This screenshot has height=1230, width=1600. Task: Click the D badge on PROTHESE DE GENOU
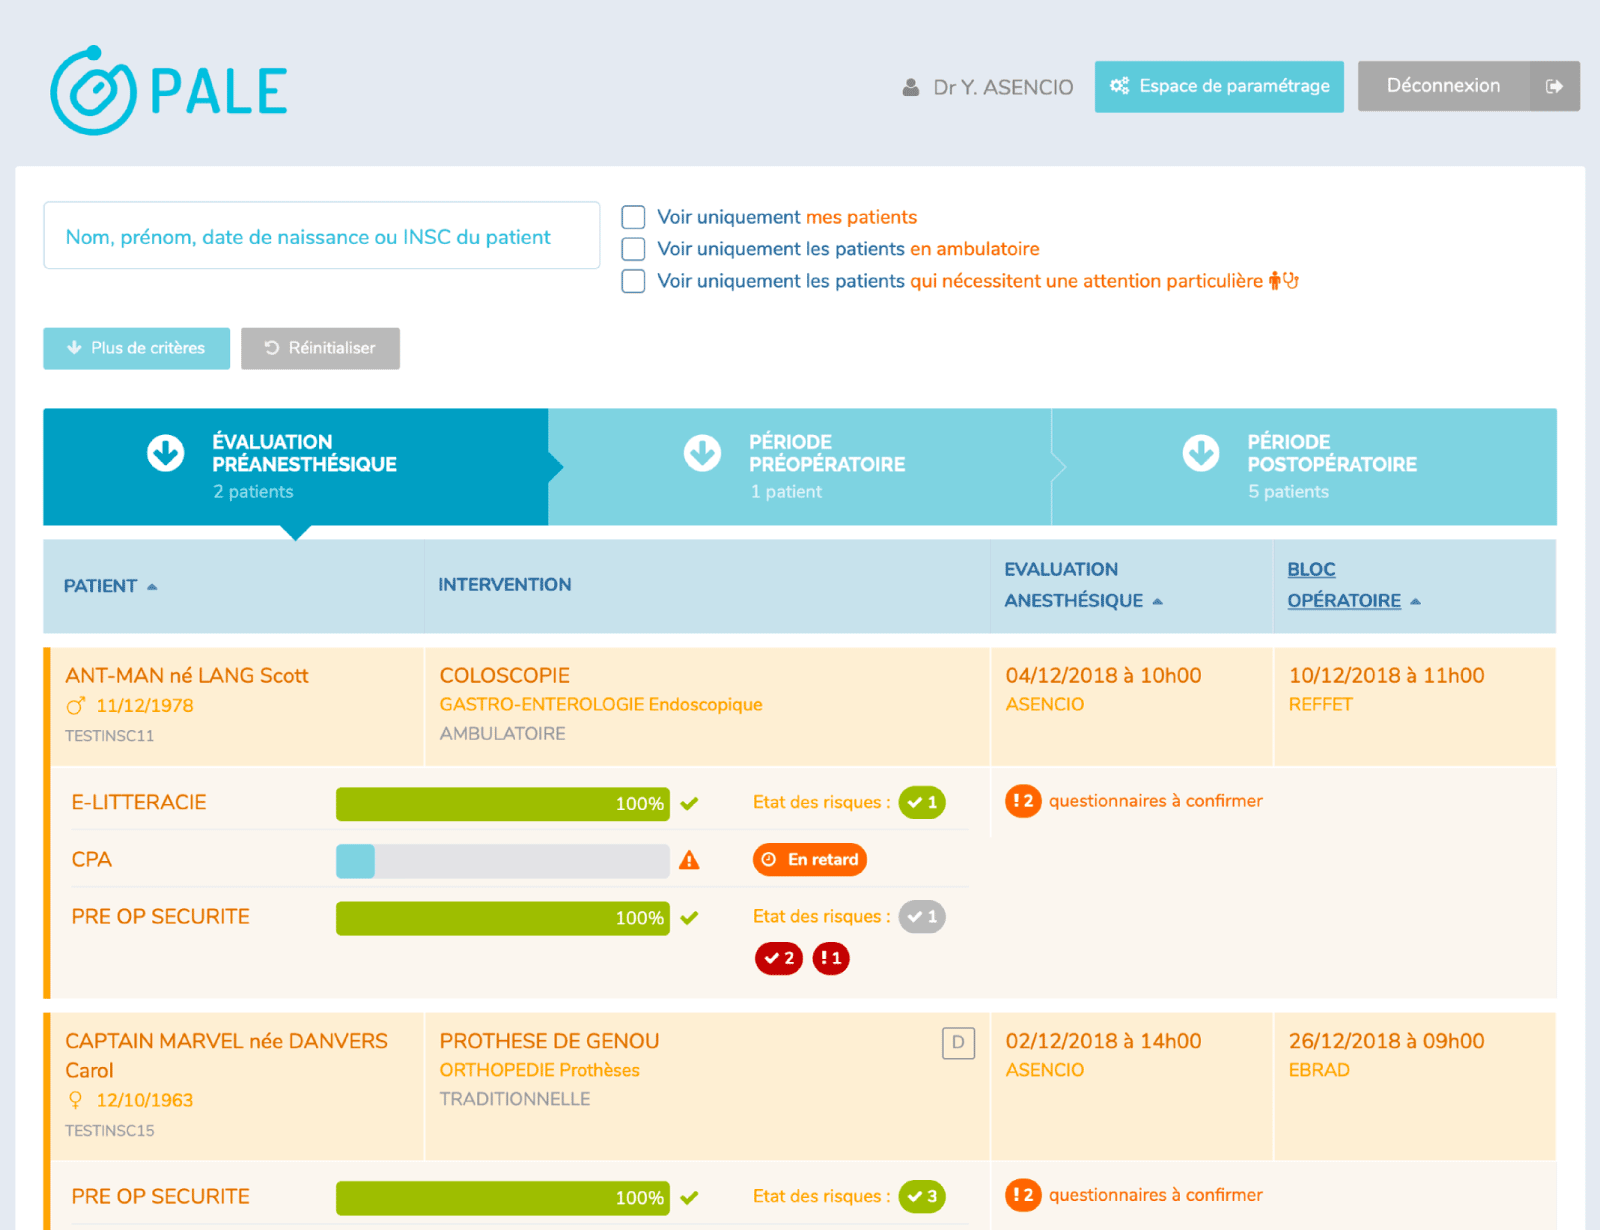click(x=957, y=1042)
